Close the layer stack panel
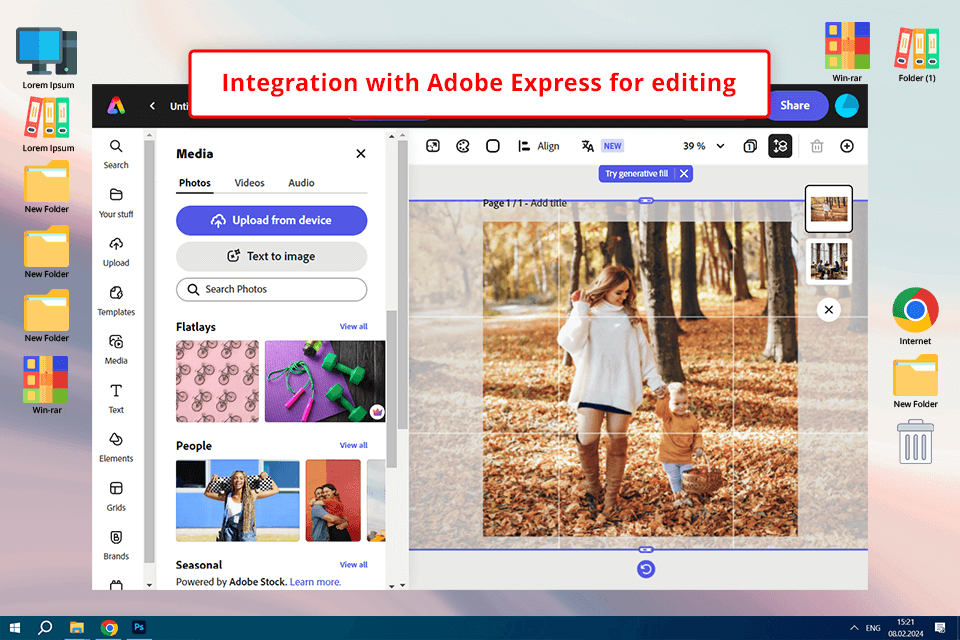This screenshot has width=960, height=640. (x=828, y=310)
